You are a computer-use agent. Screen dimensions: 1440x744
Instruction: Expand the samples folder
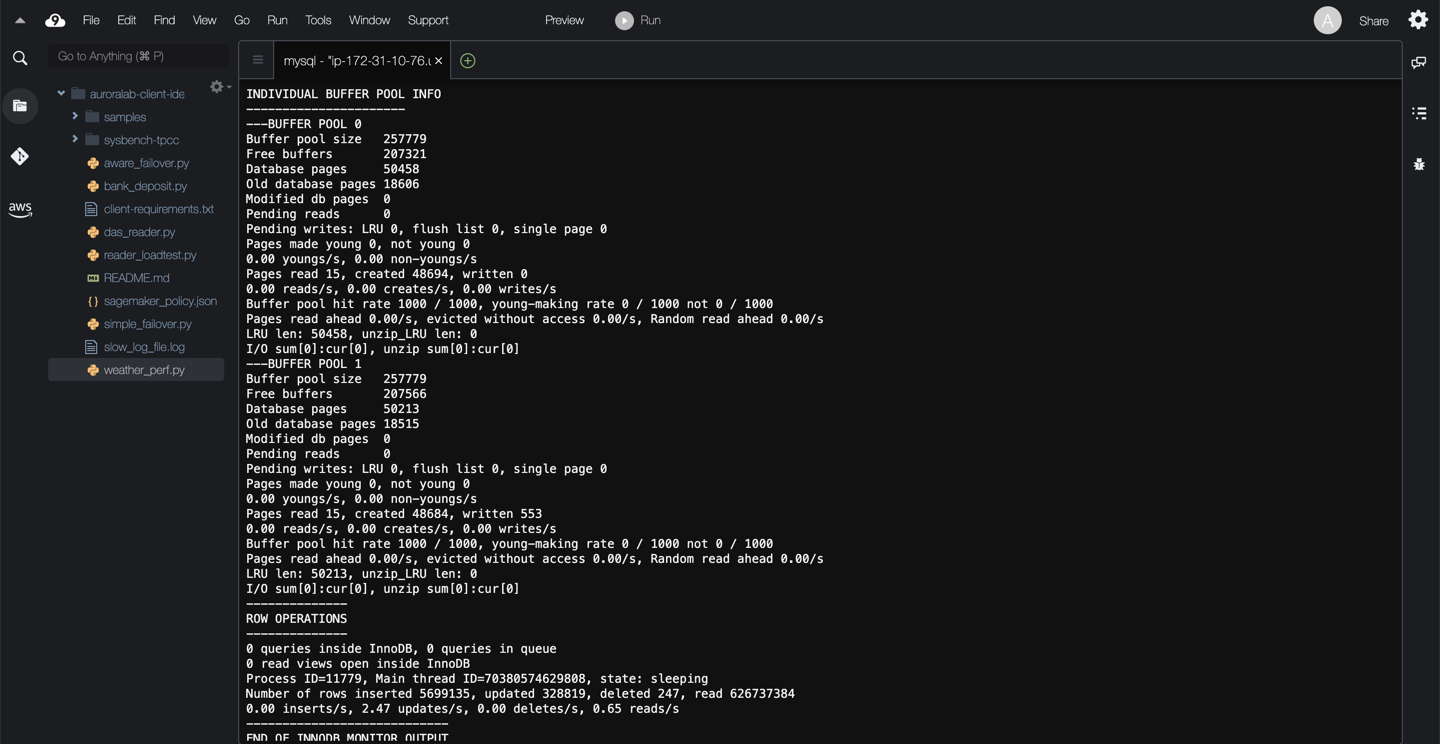click(75, 117)
